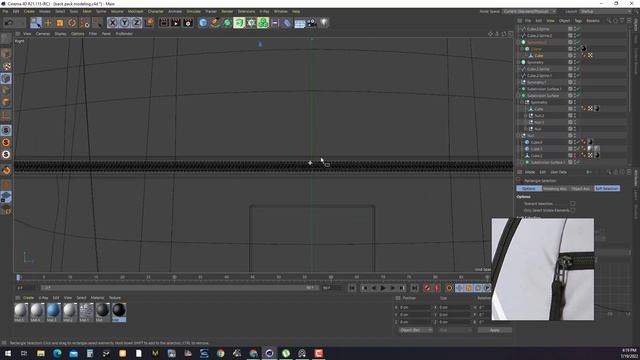This screenshot has width=640, height=360.
Task: Click the Autokeying button
Action: click(x=437, y=288)
